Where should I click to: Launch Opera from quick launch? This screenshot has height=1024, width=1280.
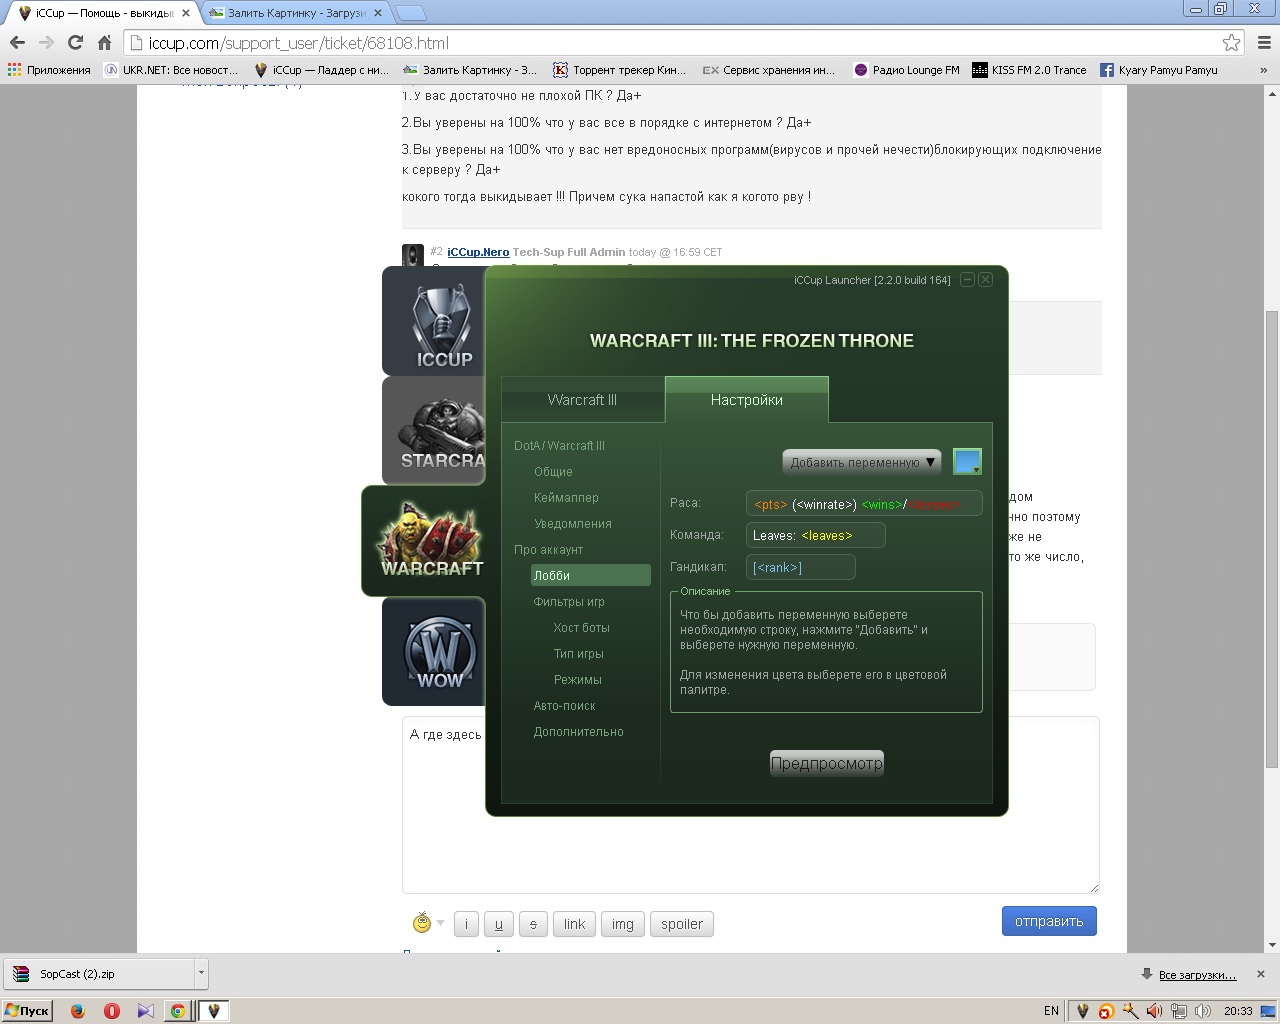pyautogui.click(x=112, y=1011)
